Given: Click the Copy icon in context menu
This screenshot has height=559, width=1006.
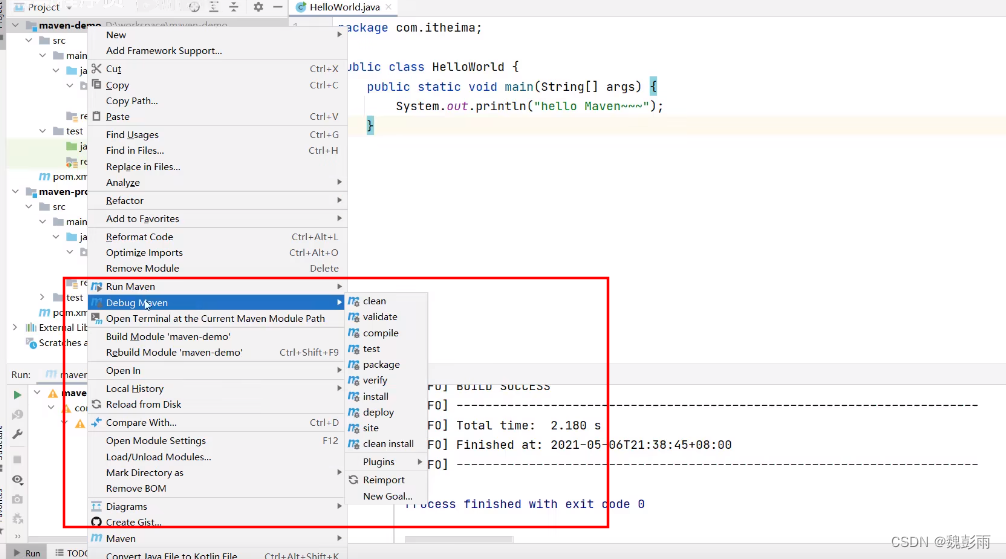Looking at the screenshot, I should click(96, 84).
